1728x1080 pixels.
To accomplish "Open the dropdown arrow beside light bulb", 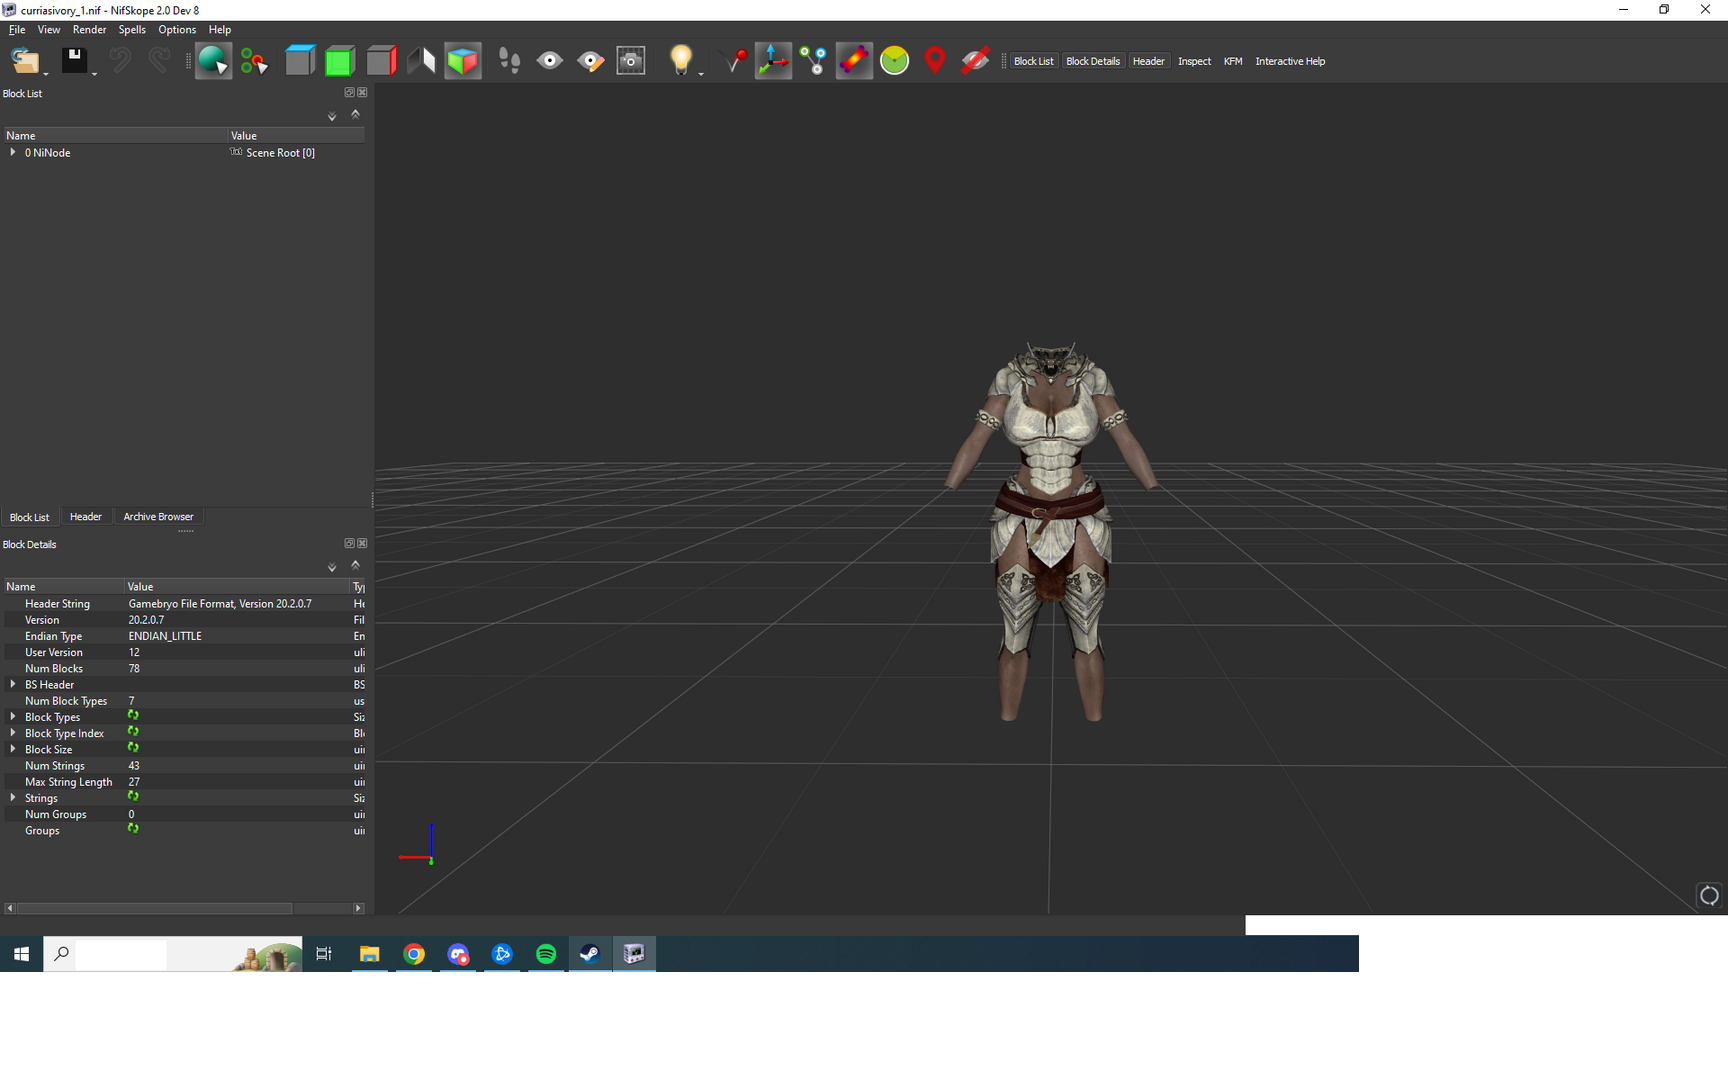I will (700, 73).
